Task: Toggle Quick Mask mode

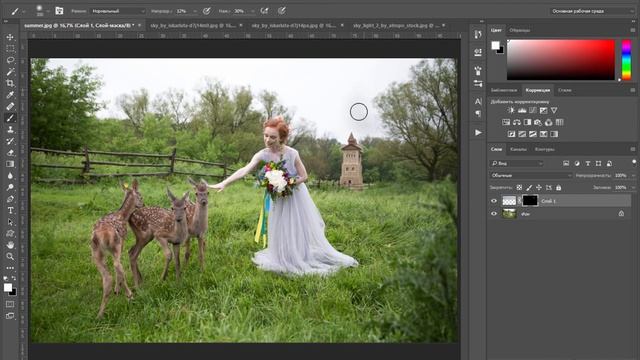Action: 10,304
